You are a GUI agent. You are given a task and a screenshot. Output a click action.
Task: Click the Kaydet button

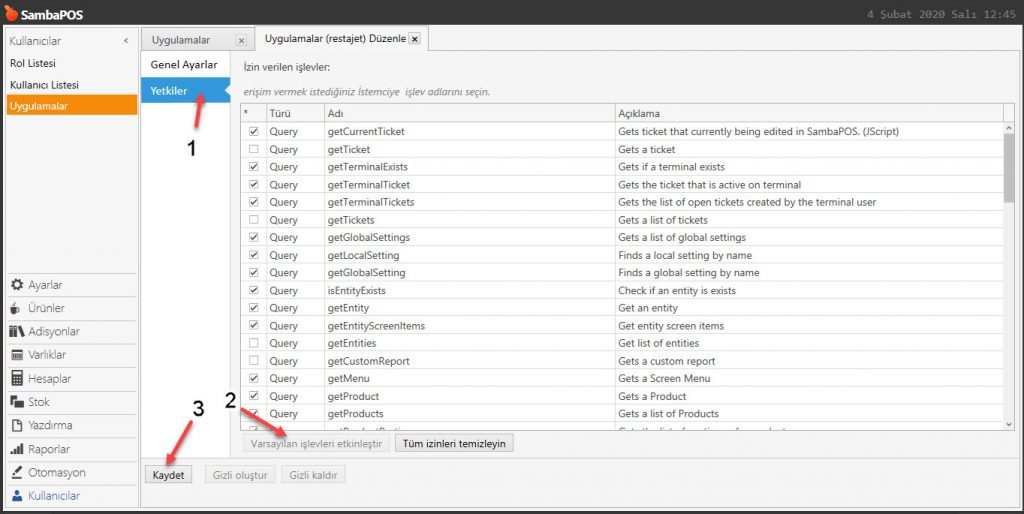[x=169, y=475]
